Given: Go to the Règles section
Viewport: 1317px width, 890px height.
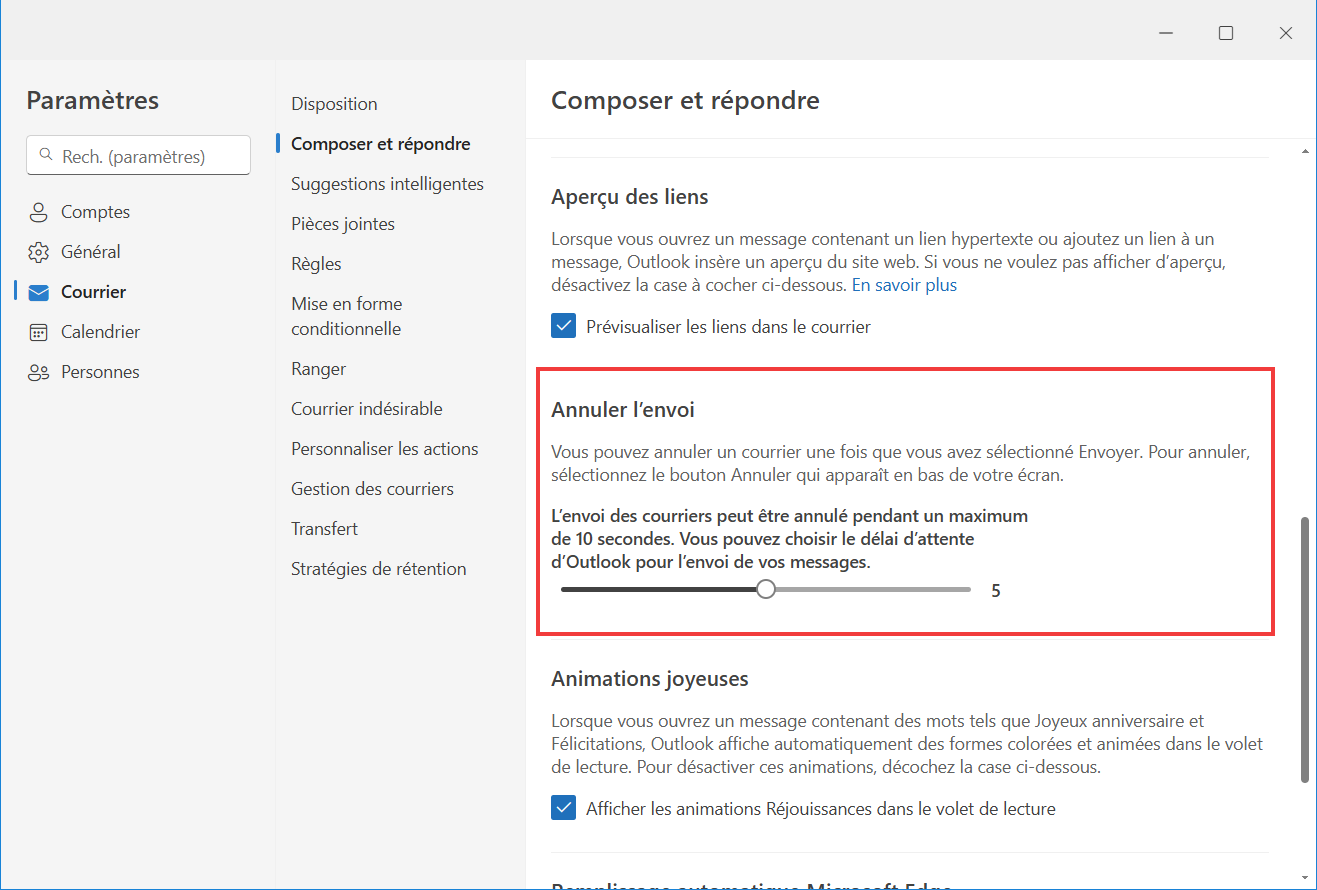Looking at the screenshot, I should [x=316, y=264].
